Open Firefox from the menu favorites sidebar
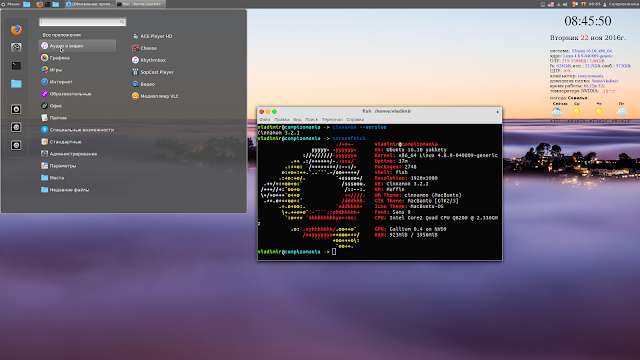 pyautogui.click(x=16, y=29)
